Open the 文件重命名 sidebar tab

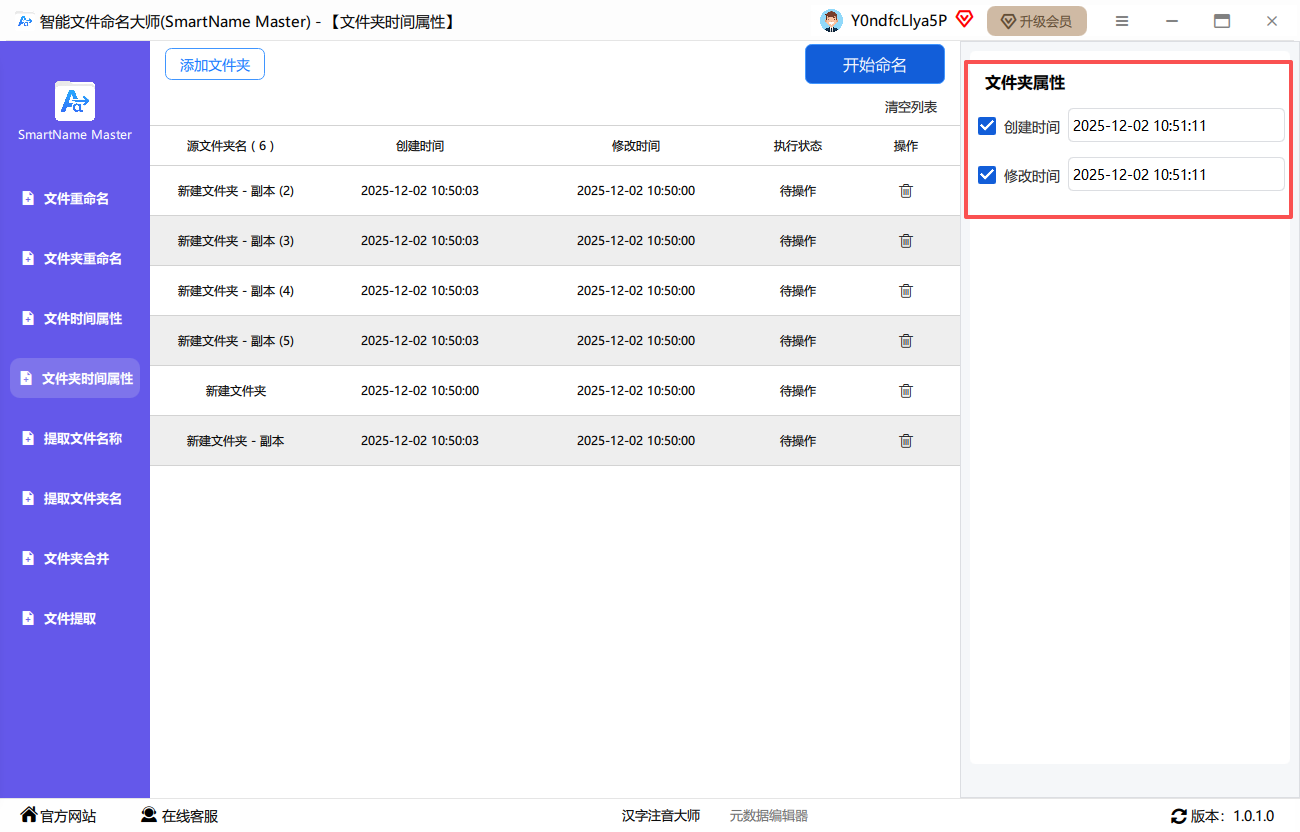click(76, 199)
